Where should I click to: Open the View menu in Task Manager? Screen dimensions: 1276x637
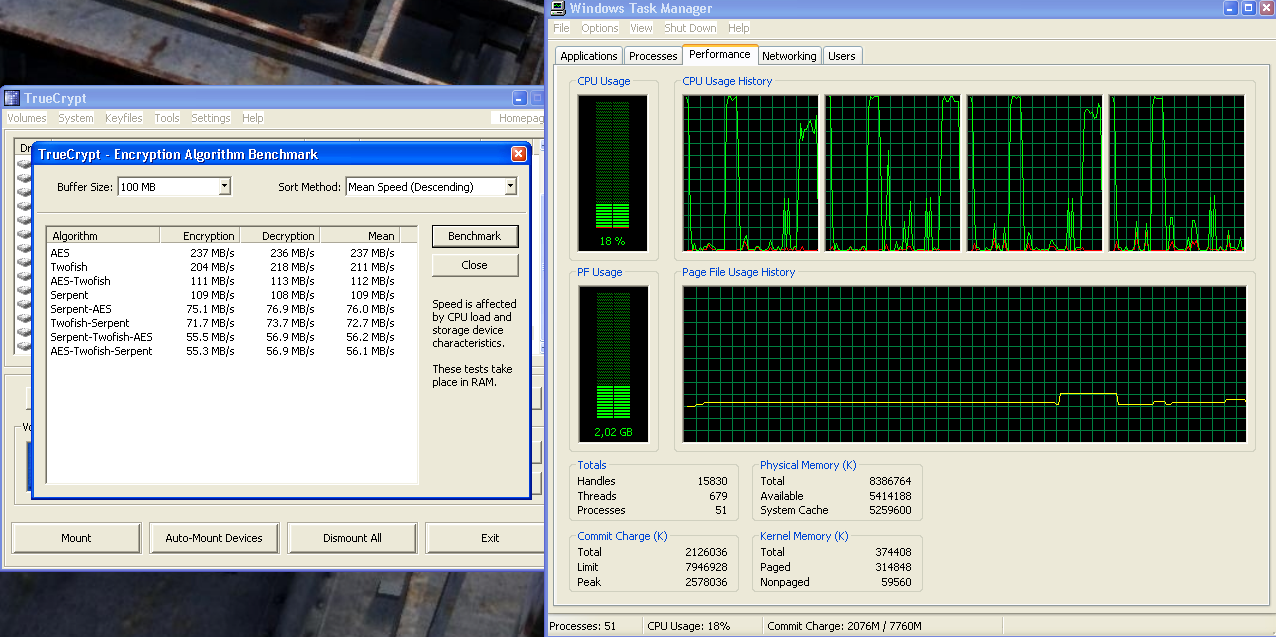(641, 28)
